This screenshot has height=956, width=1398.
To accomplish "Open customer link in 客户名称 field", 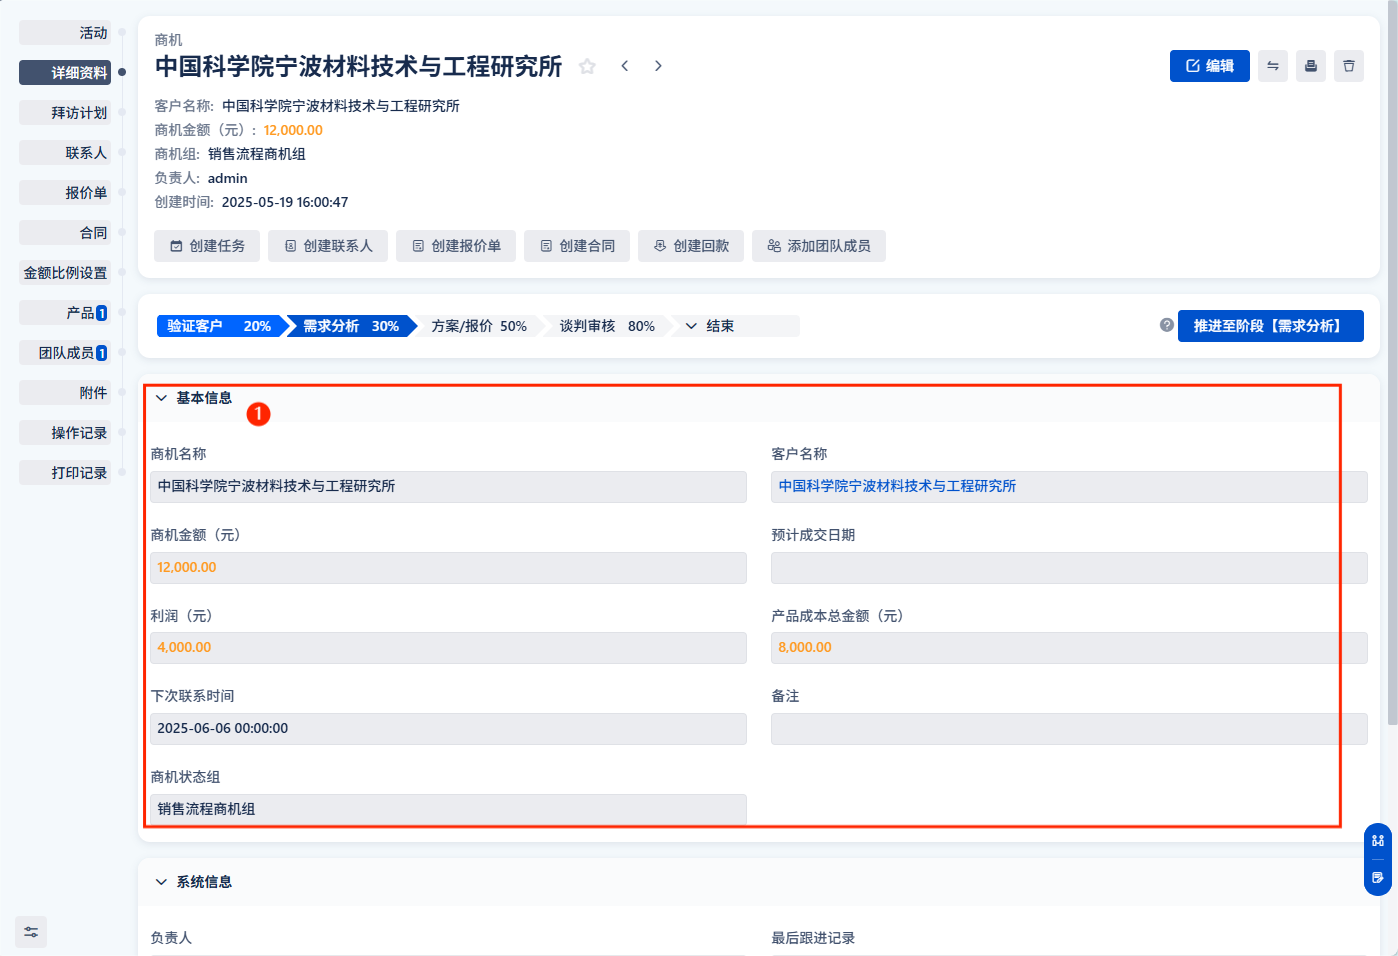I will click(897, 486).
